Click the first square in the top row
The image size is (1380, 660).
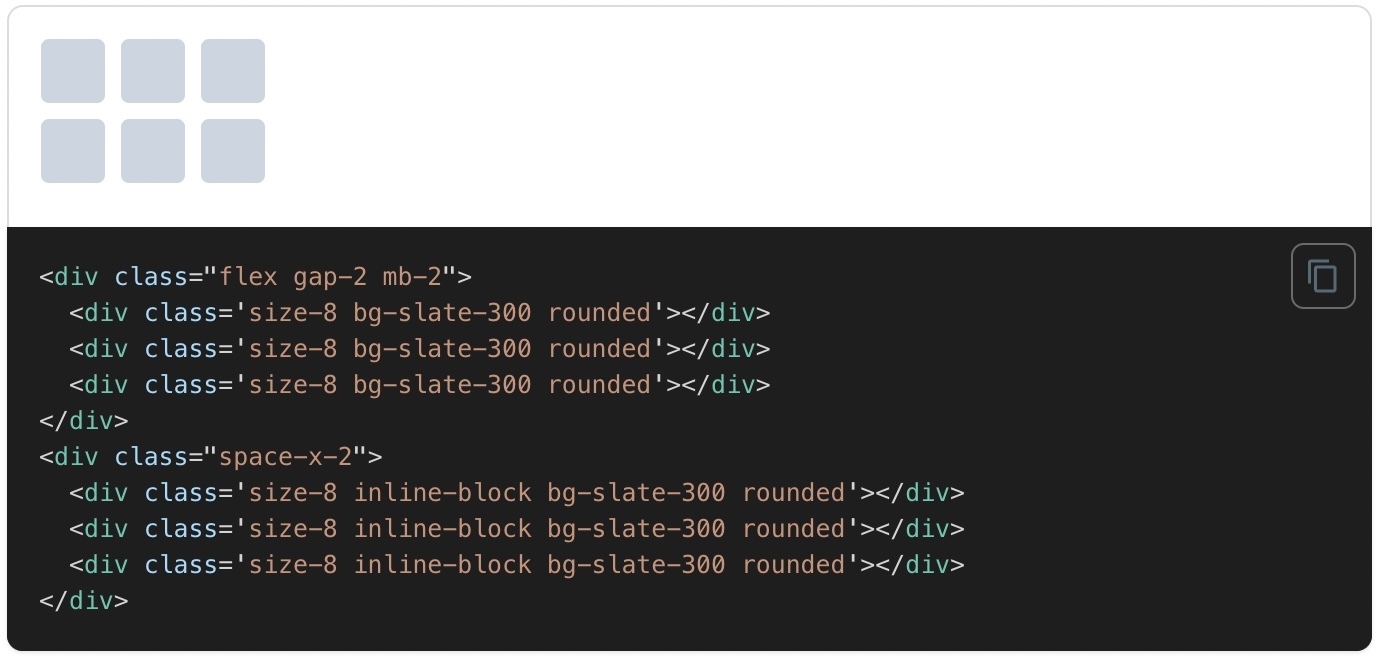pos(73,71)
